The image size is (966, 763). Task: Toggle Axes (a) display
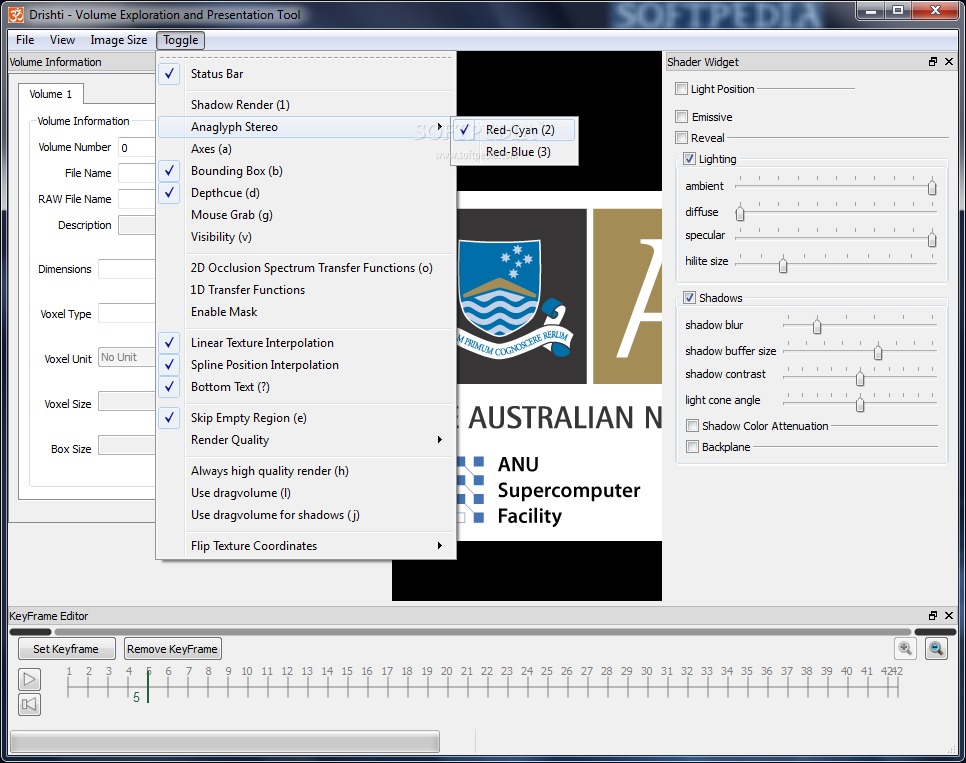pos(306,149)
